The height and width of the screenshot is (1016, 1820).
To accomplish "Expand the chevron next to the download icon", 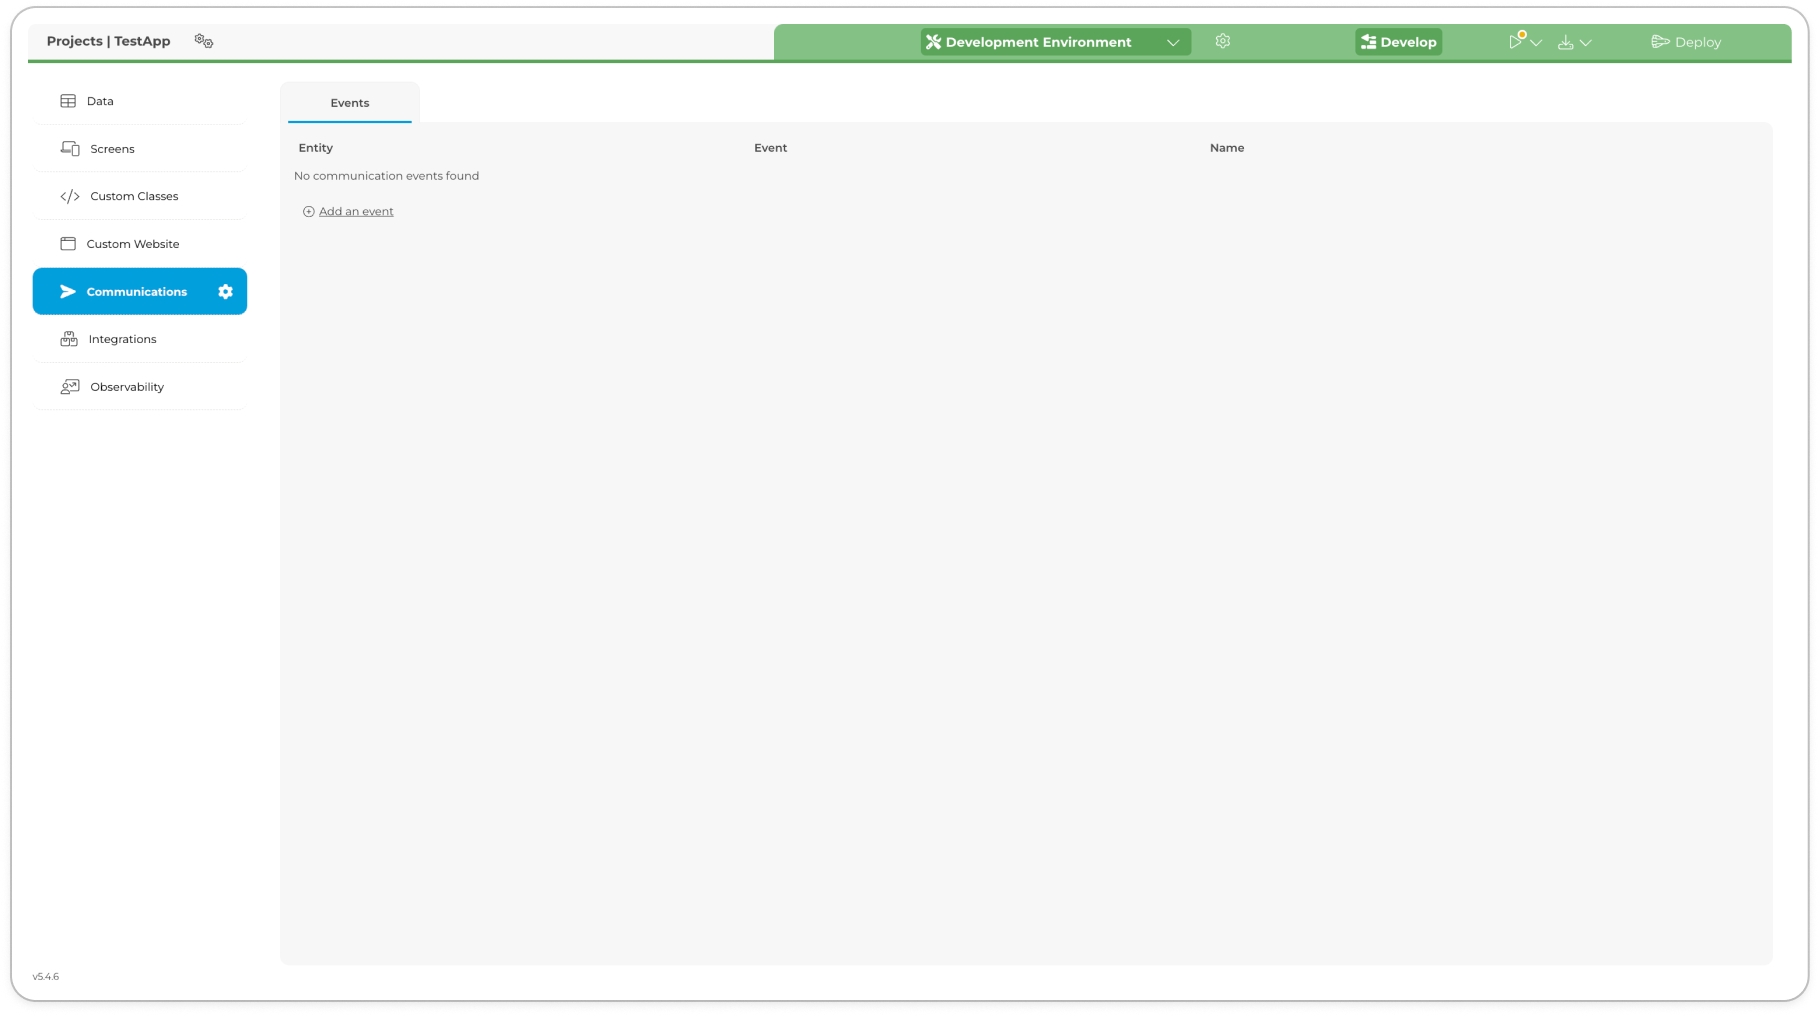I will coord(1585,43).
